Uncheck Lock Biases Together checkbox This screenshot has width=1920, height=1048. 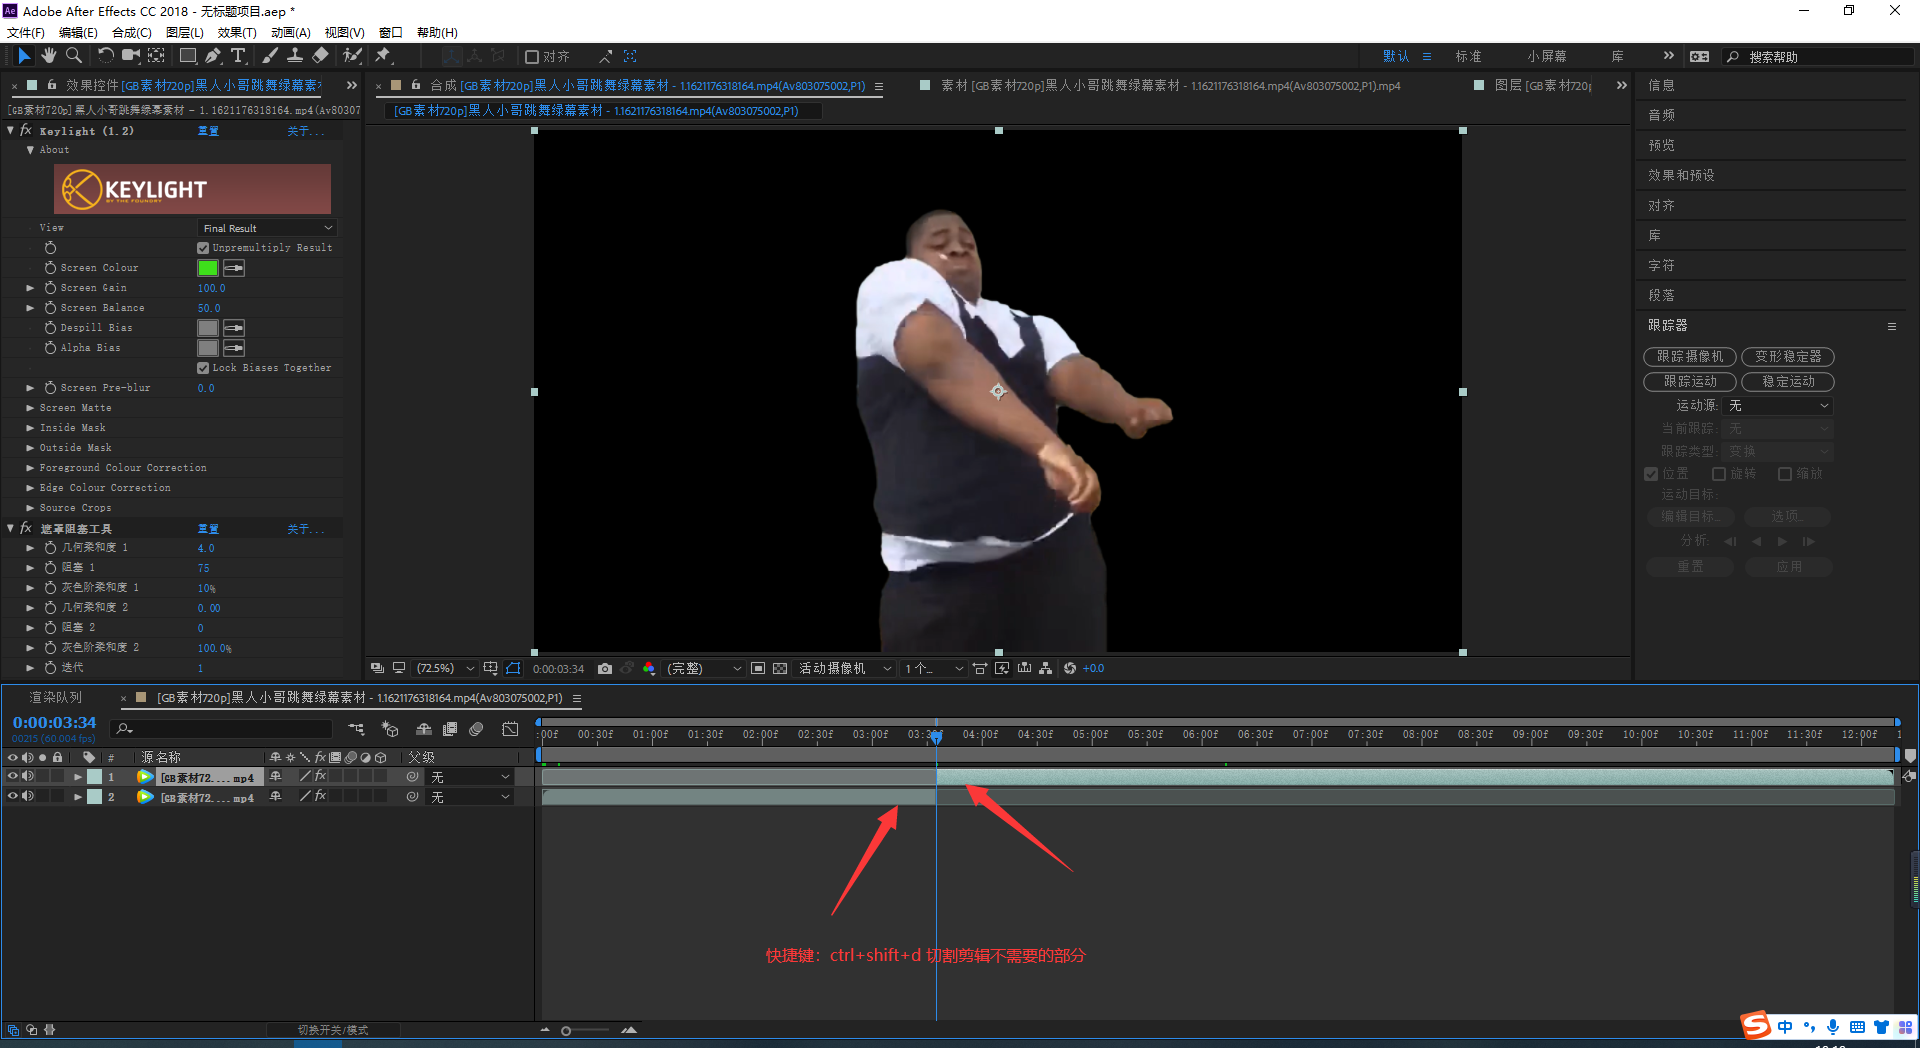203,368
